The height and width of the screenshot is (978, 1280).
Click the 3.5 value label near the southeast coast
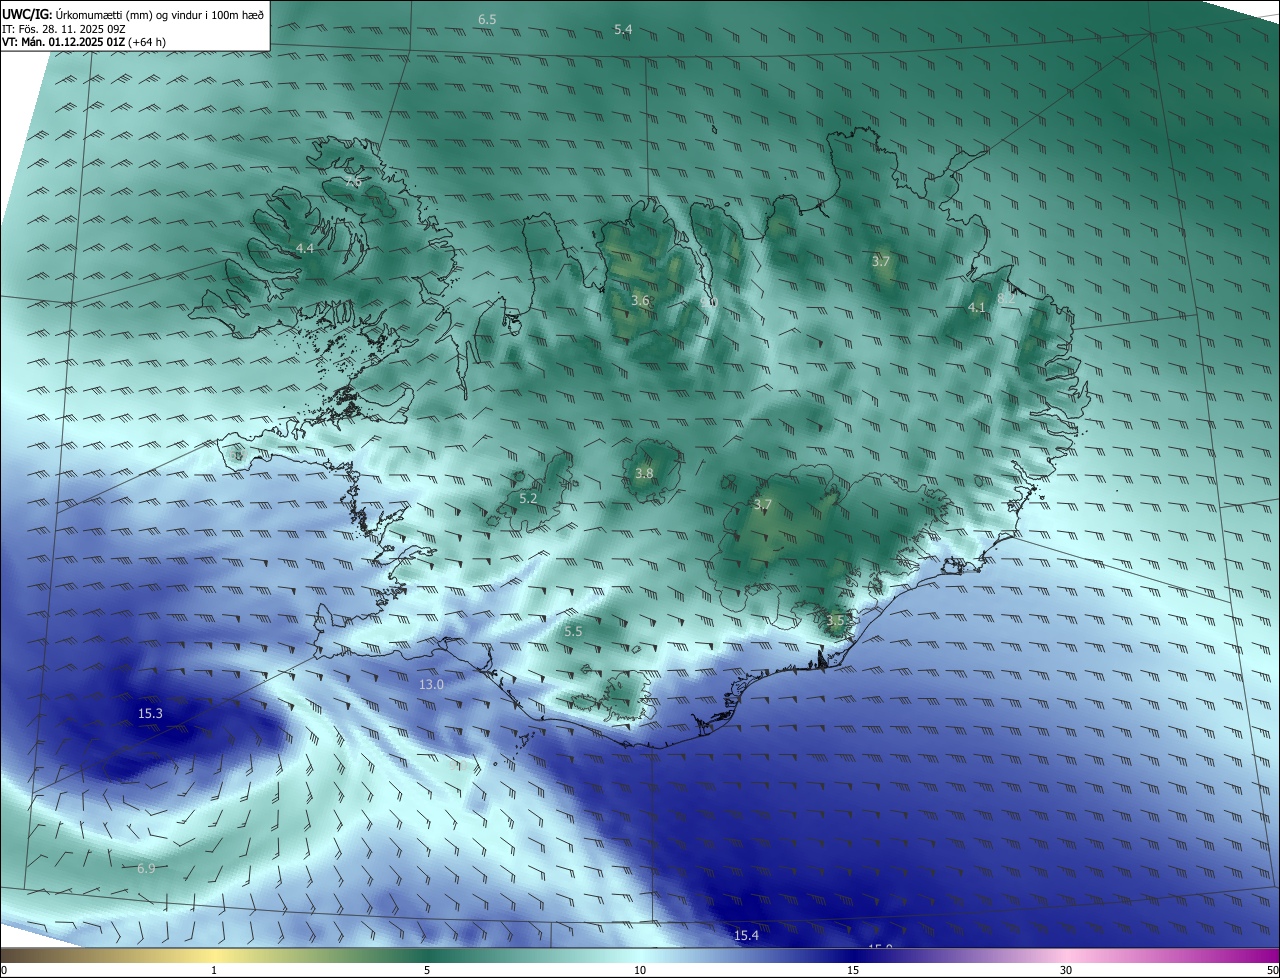pyautogui.click(x=836, y=620)
